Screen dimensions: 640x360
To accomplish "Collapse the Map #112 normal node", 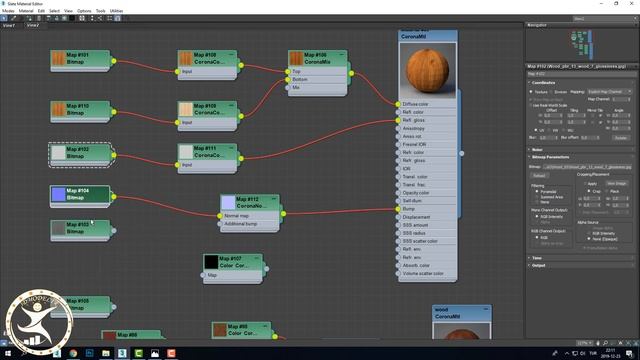I will (x=274, y=198).
